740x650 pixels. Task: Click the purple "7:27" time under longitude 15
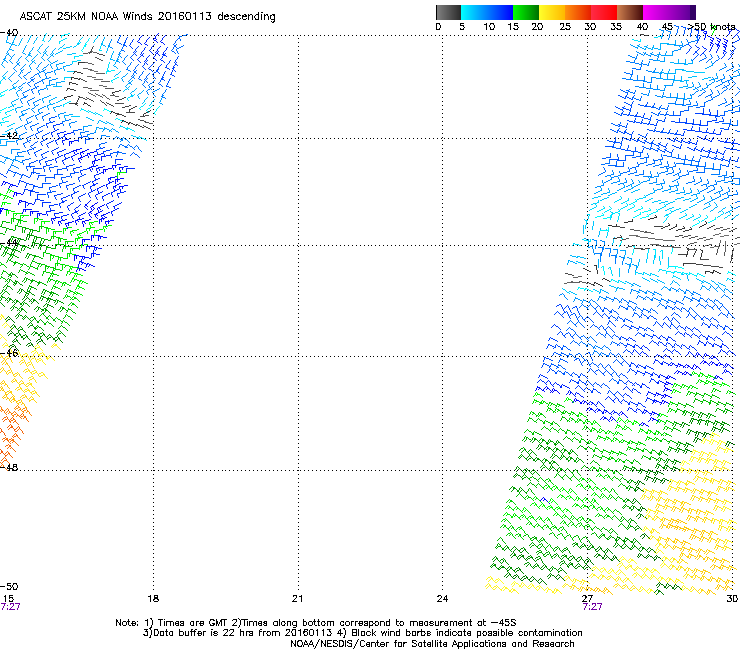[x=10, y=607]
